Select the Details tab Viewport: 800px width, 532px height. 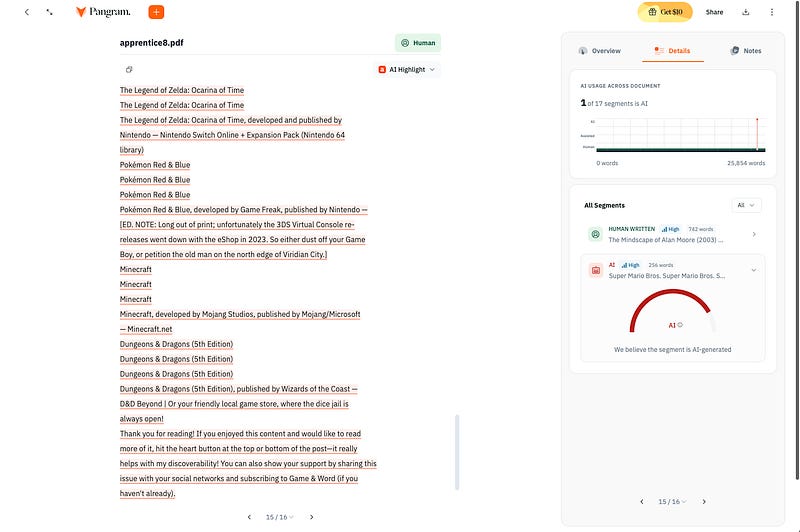(672, 50)
